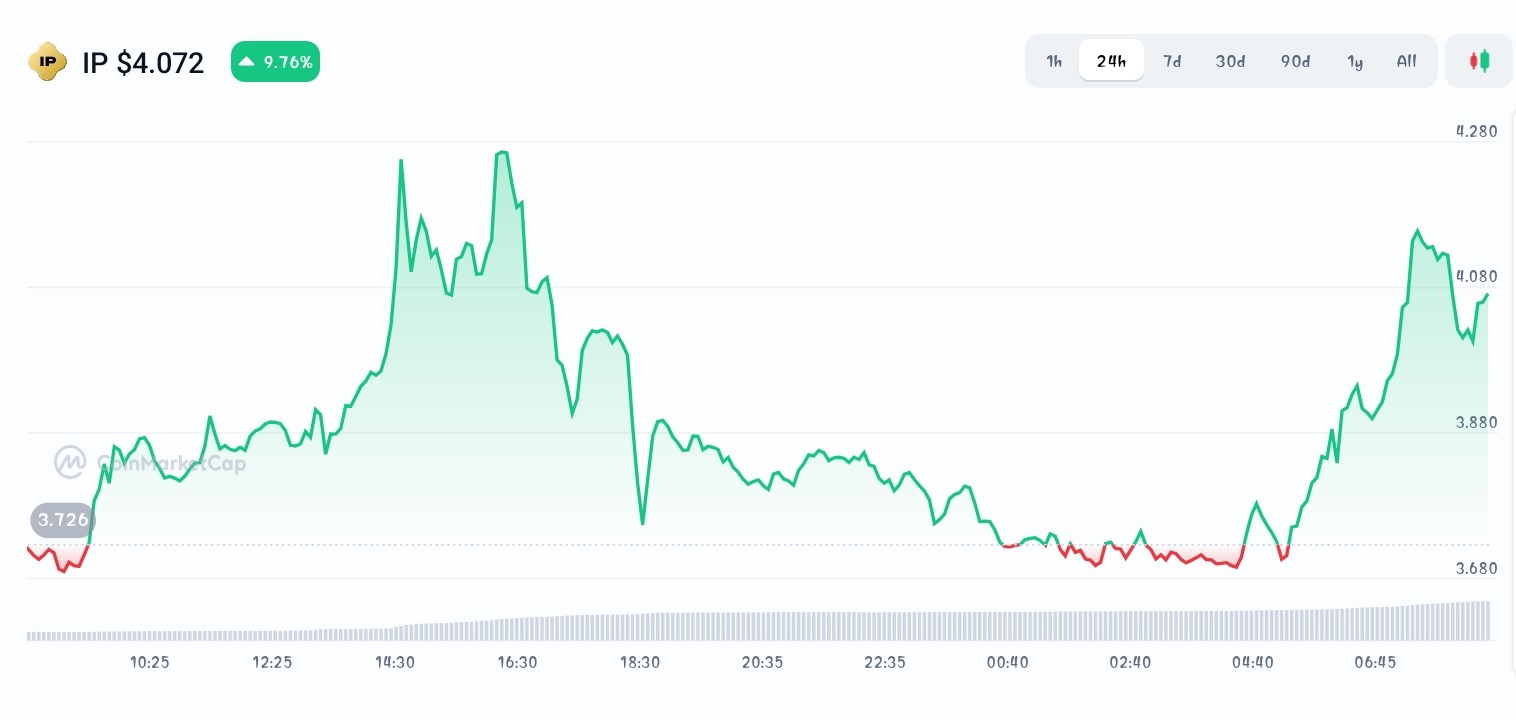Click the 14:30 time axis label

point(395,662)
